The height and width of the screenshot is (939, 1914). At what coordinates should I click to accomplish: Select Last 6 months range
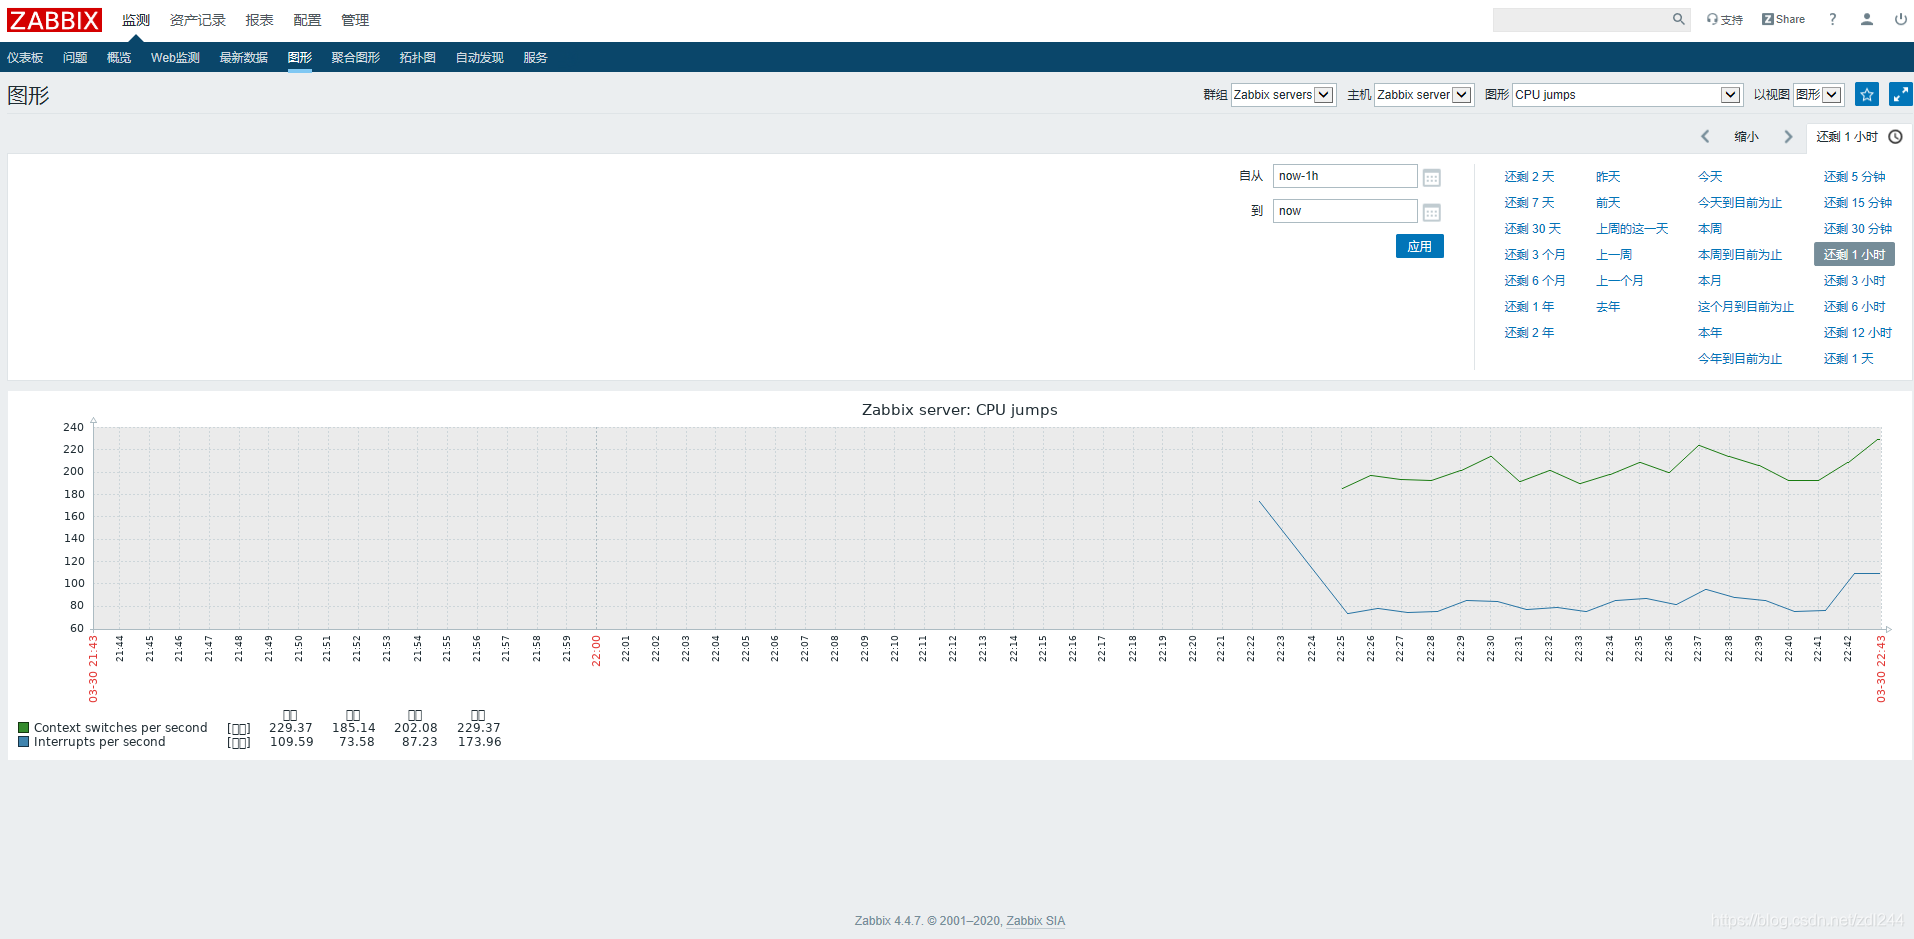tap(1535, 281)
